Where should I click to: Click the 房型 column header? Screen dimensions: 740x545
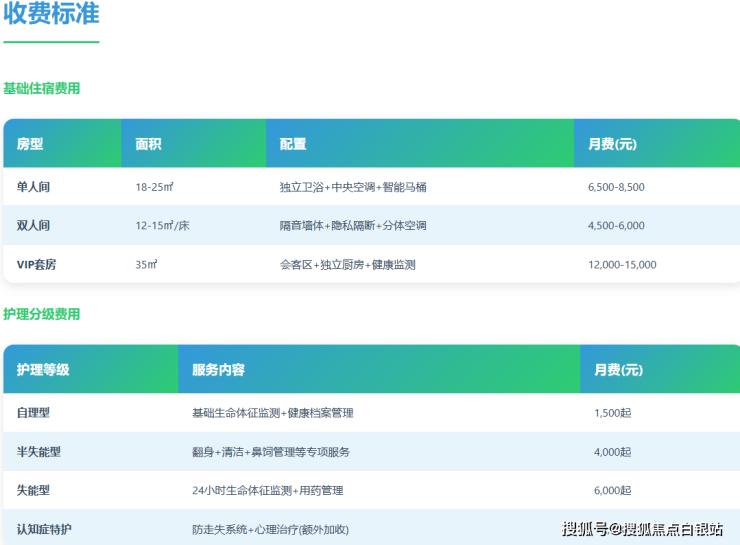coord(30,144)
